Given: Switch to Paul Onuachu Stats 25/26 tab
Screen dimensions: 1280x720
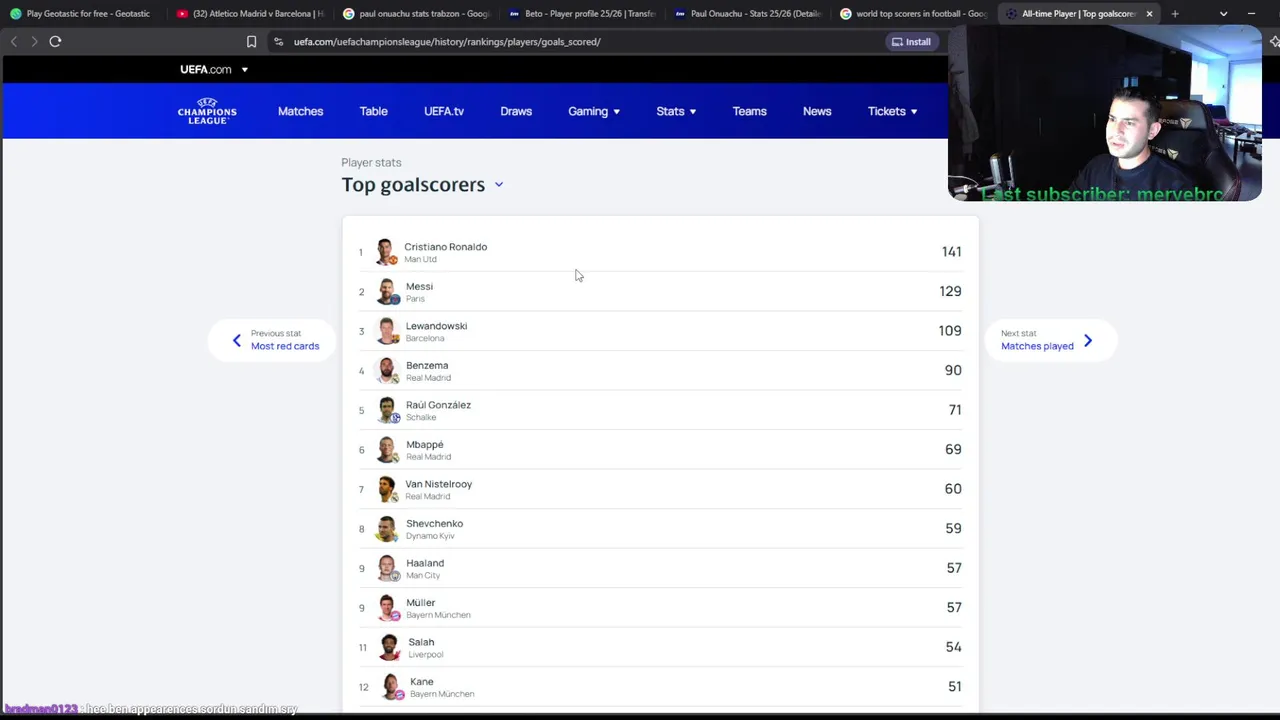Looking at the screenshot, I should [x=748, y=14].
